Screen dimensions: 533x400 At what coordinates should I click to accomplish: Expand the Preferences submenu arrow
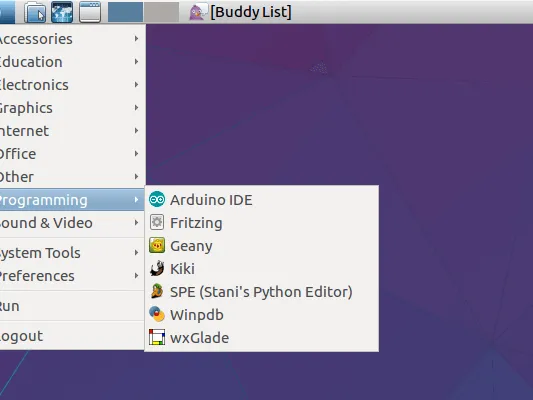point(136,276)
